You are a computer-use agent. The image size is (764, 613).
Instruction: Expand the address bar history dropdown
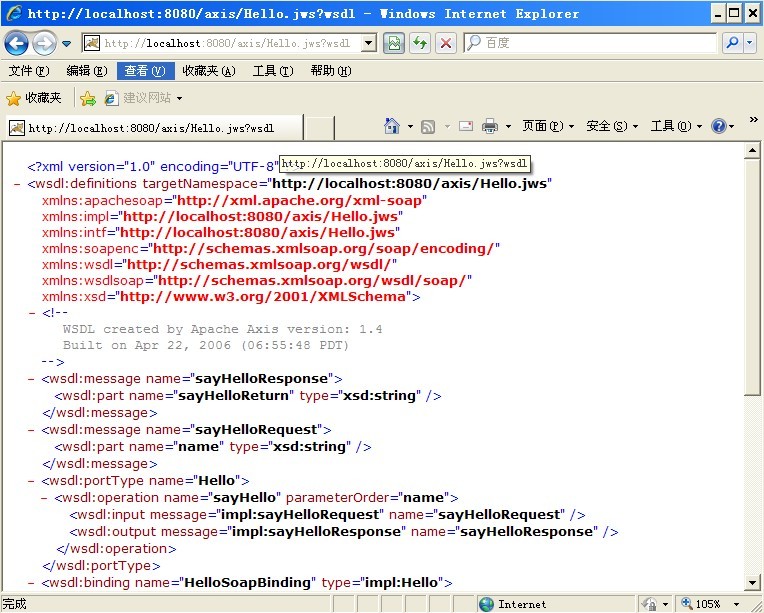point(369,43)
